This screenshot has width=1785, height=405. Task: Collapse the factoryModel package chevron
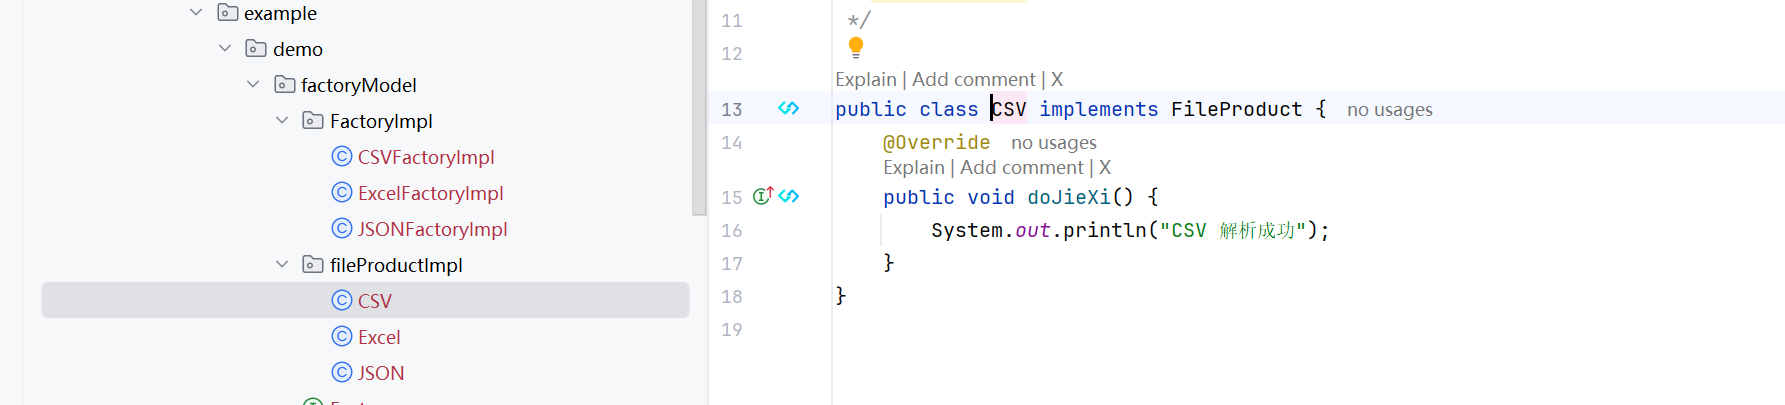253,85
